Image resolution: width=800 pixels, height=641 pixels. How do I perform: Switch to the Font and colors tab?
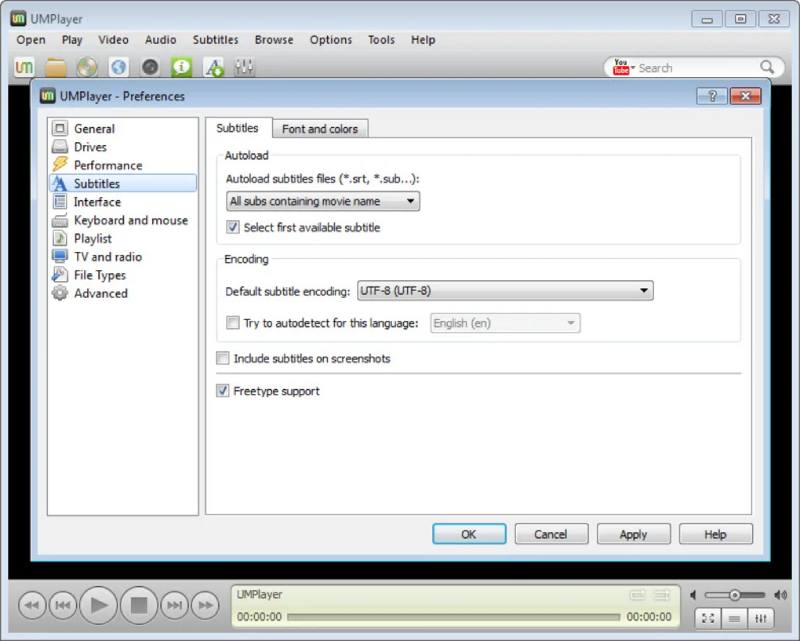tap(320, 128)
